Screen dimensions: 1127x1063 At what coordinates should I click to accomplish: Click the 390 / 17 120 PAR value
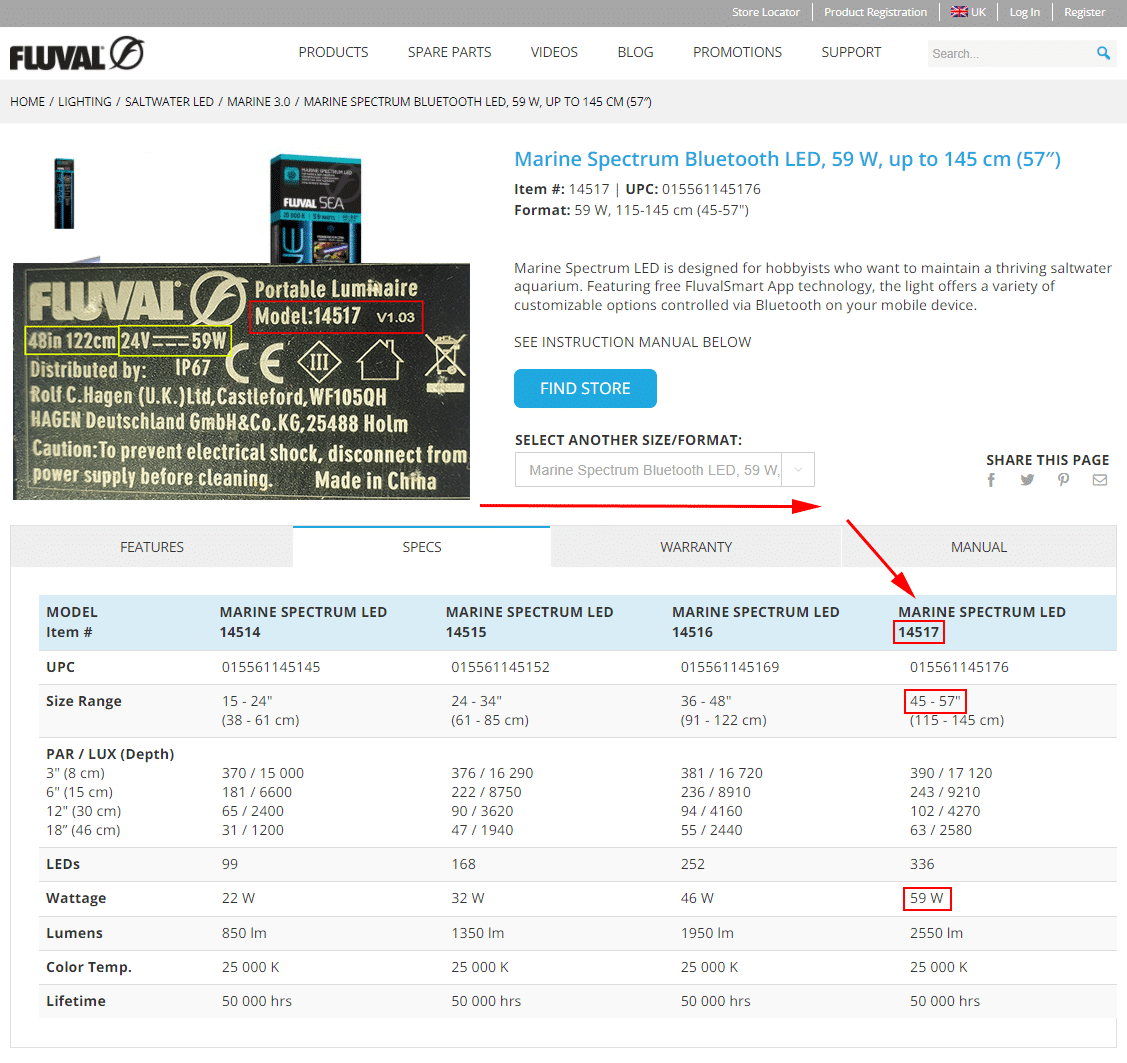point(951,773)
